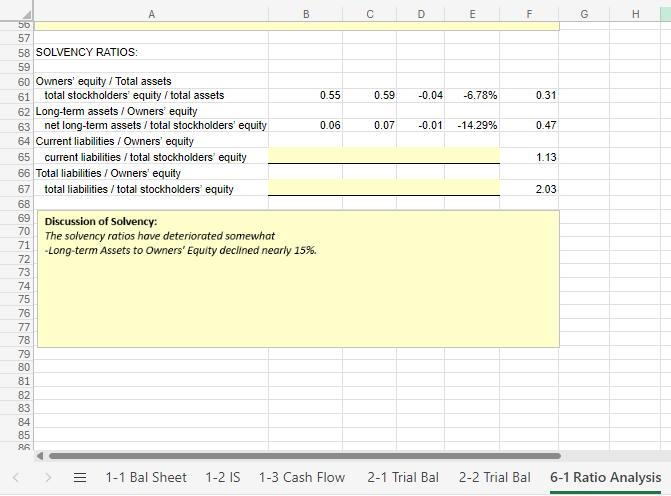
Task: Click the 0.59 value cell
Action: click(370, 95)
